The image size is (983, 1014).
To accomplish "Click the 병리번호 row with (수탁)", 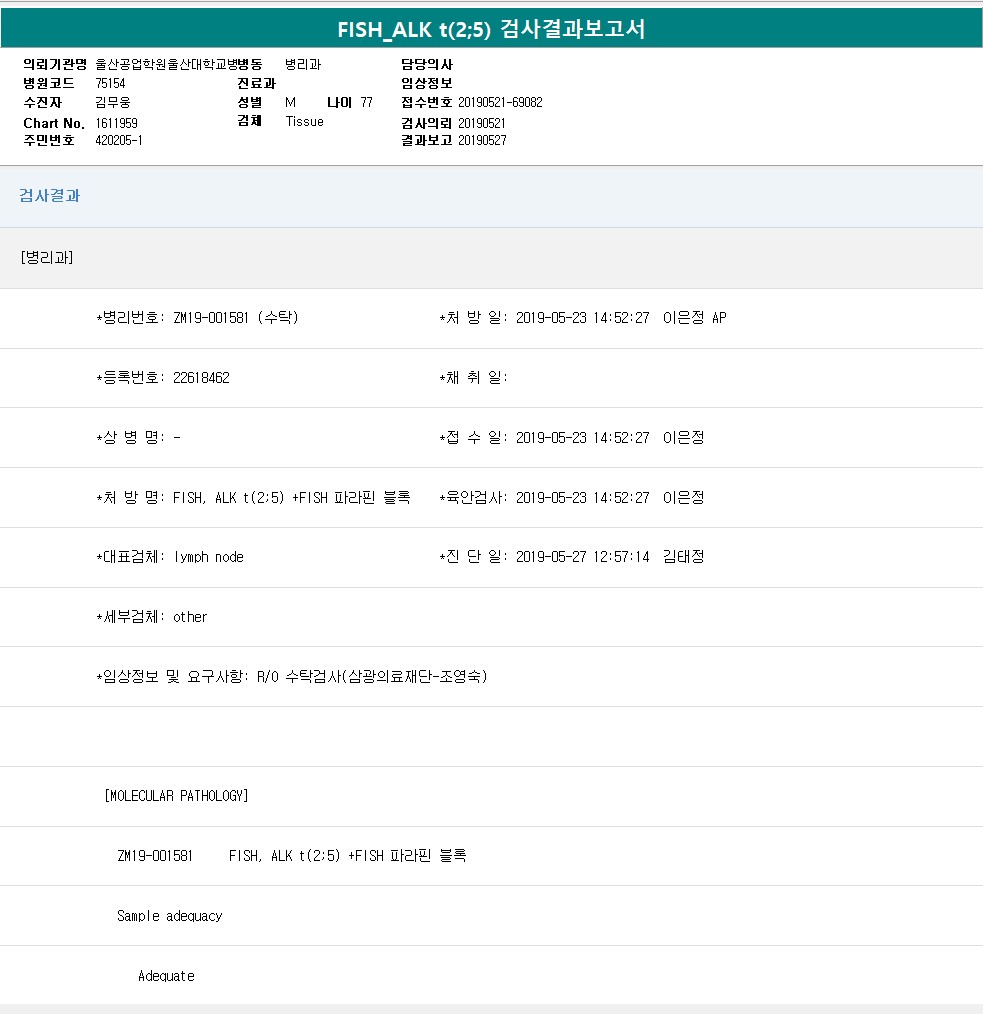I will [197, 318].
